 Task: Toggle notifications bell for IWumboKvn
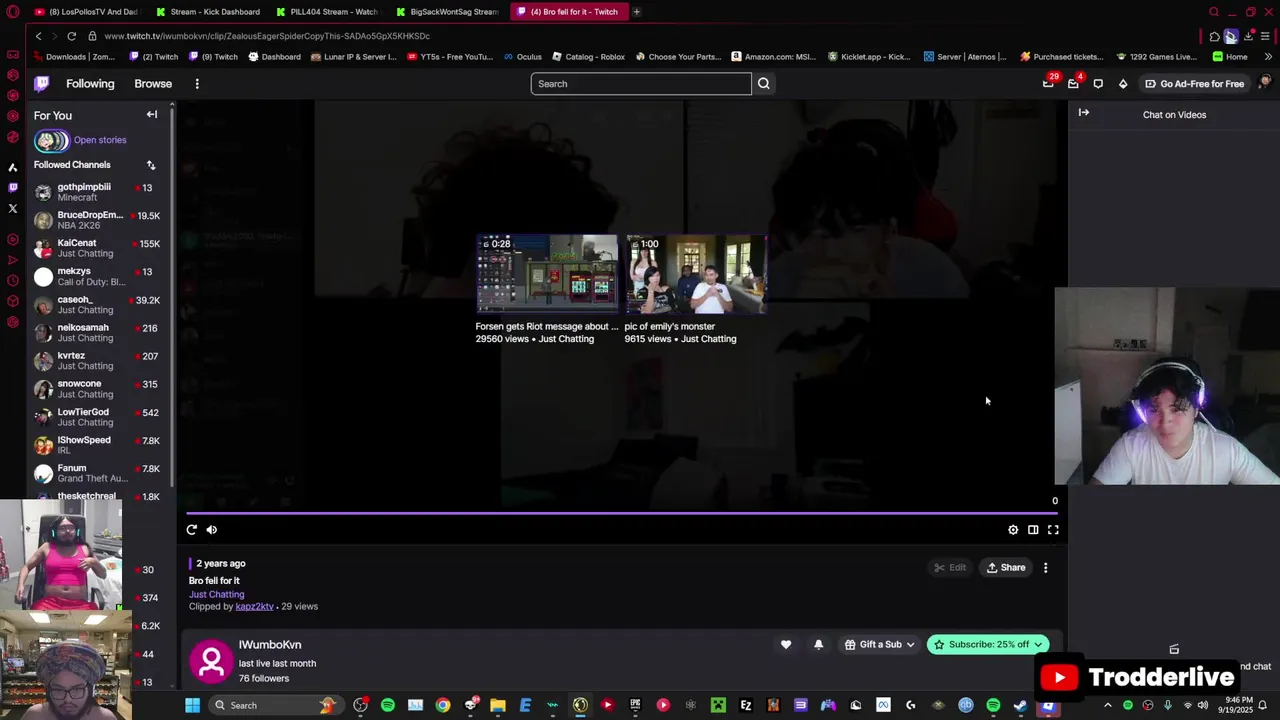[818, 645]
